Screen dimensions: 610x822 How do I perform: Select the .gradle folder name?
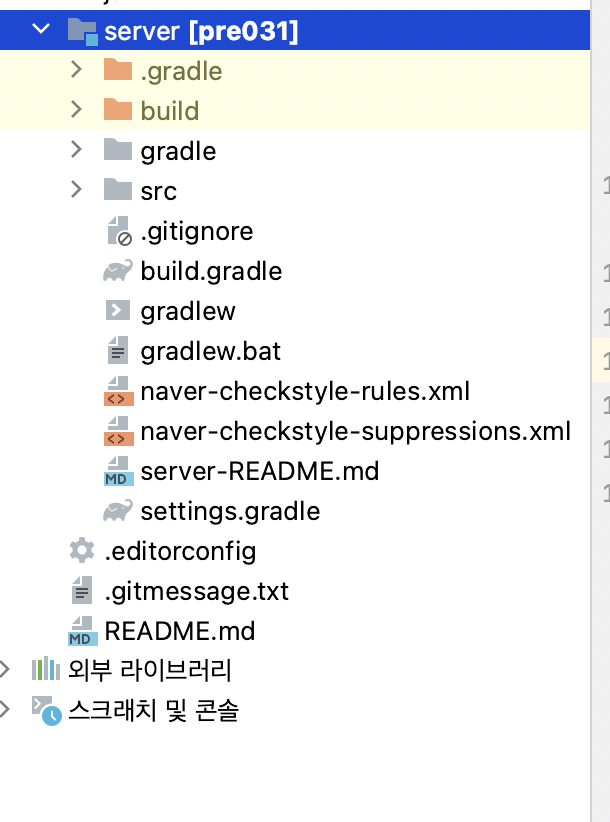pos(181,71)
